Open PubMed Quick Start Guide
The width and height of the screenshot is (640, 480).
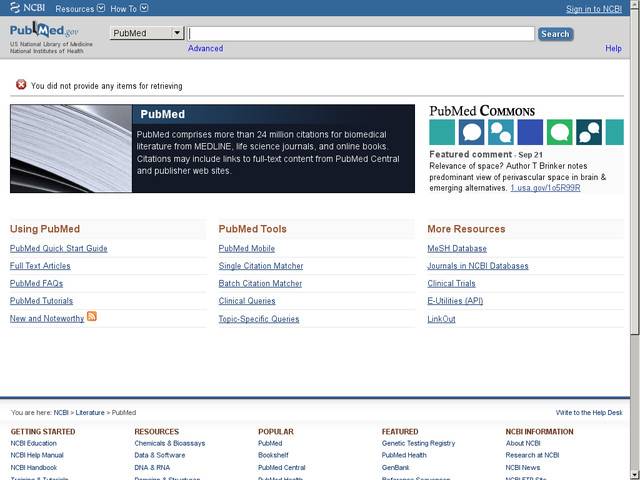tap(58, 248)
